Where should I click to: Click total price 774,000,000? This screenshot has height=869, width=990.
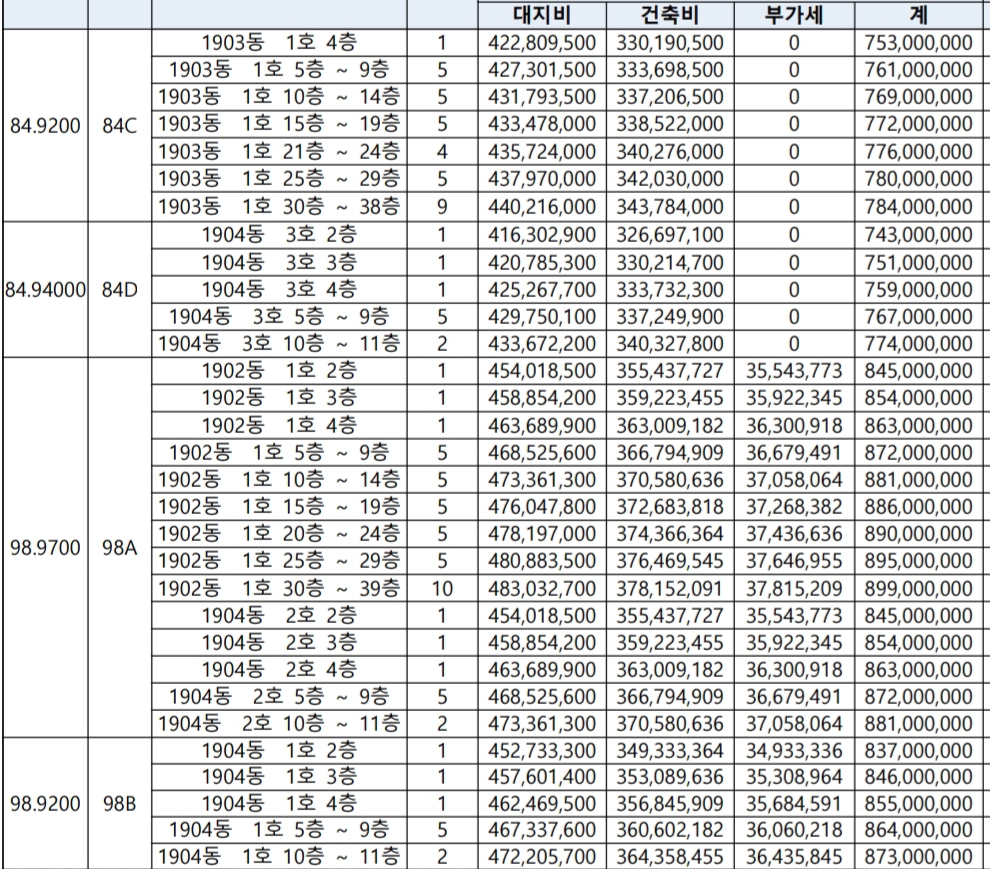(919, 344)
